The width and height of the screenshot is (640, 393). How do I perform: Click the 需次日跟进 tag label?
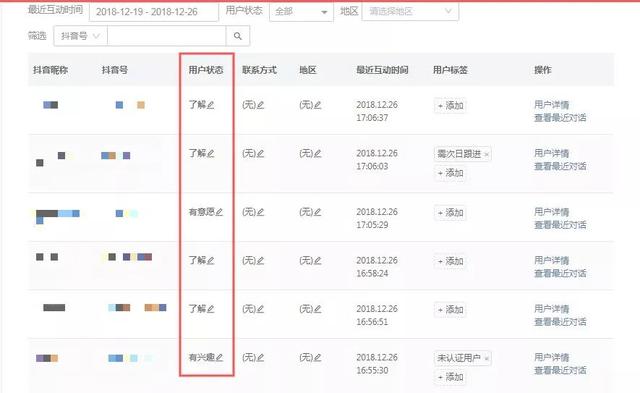click(x=459, y=154)
